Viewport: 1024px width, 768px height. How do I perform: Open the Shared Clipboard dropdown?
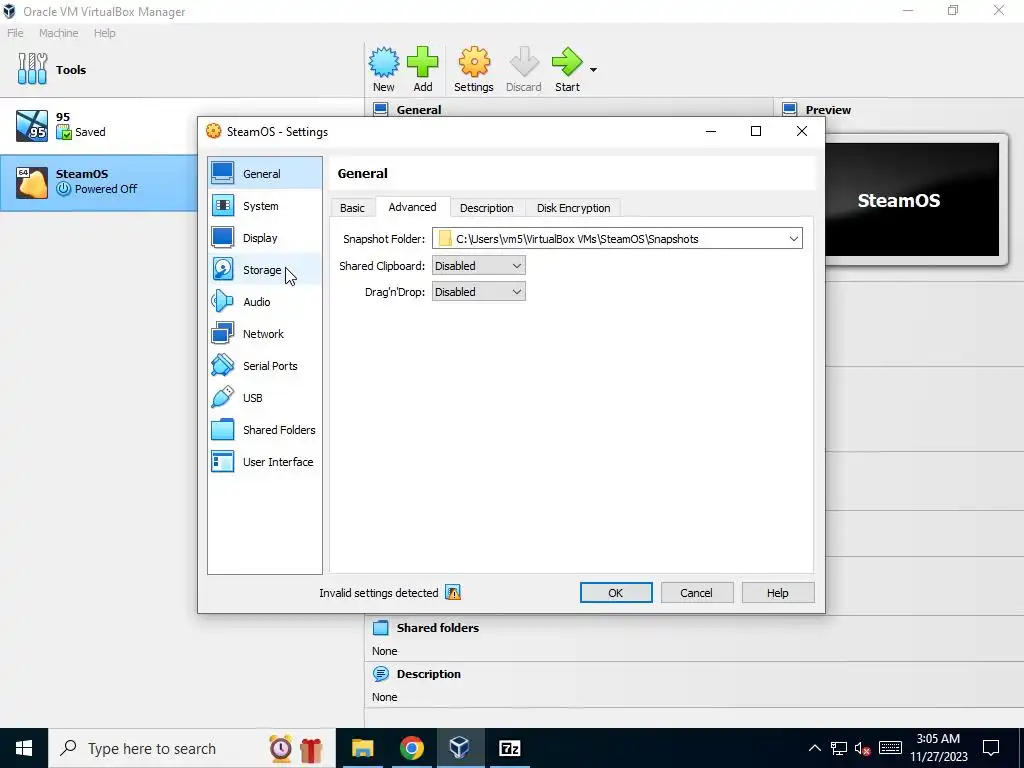[479, 266]
